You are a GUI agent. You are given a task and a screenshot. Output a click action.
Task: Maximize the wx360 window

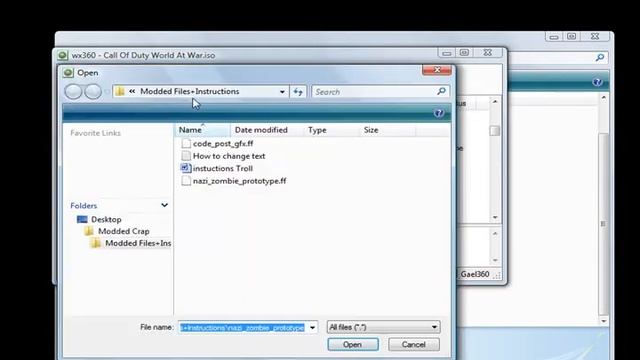click(464, 53)
